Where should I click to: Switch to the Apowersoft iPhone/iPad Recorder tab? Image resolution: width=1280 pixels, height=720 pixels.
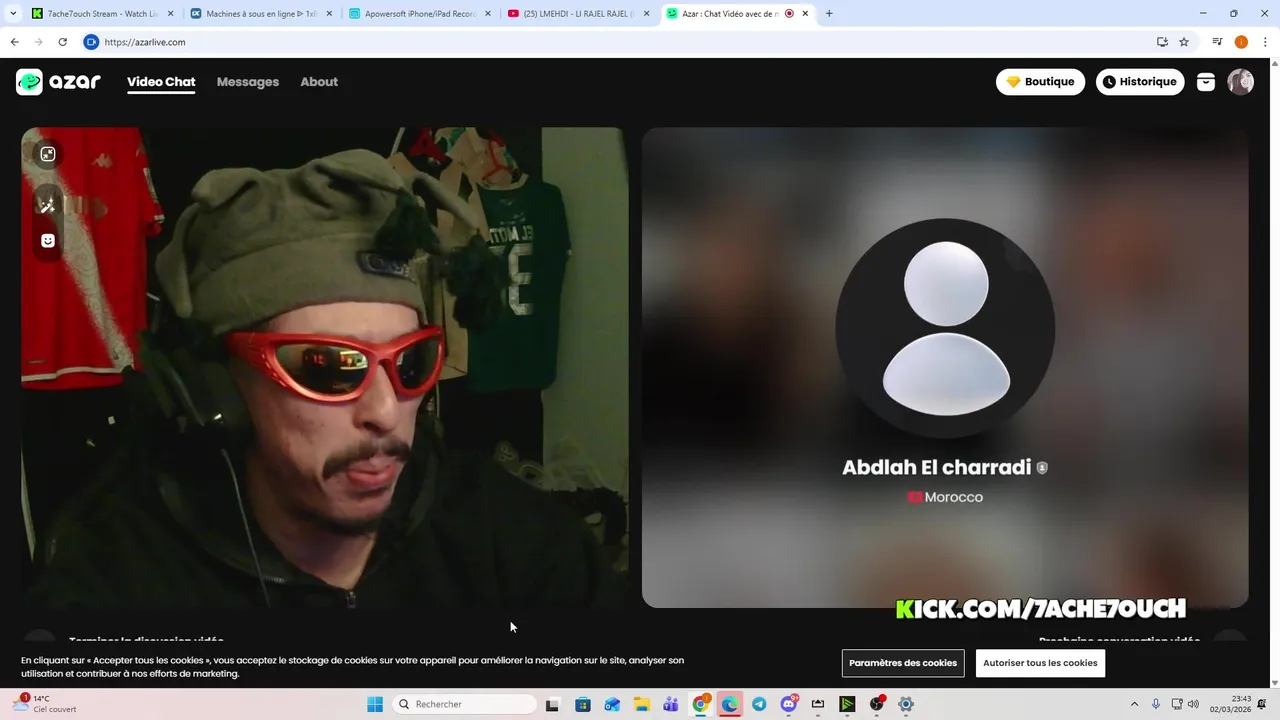point(419,14)
